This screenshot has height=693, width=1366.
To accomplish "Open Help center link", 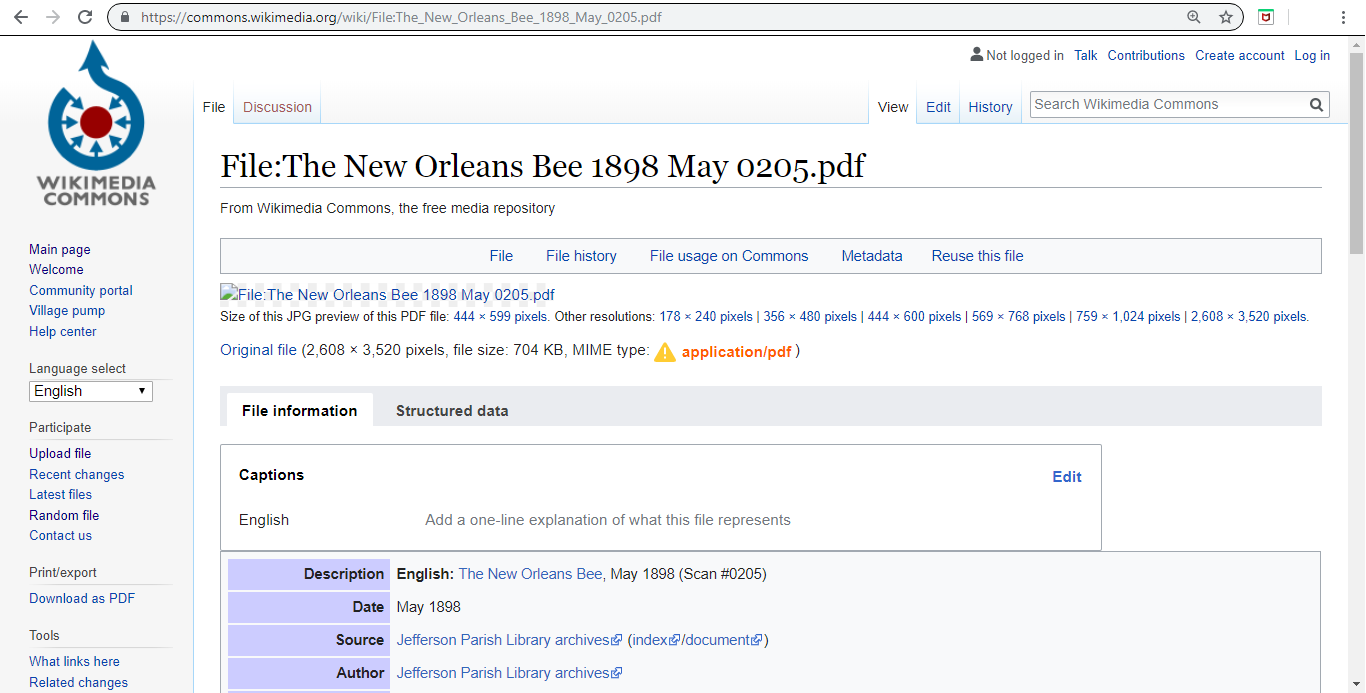I will (x=63, y=332).
